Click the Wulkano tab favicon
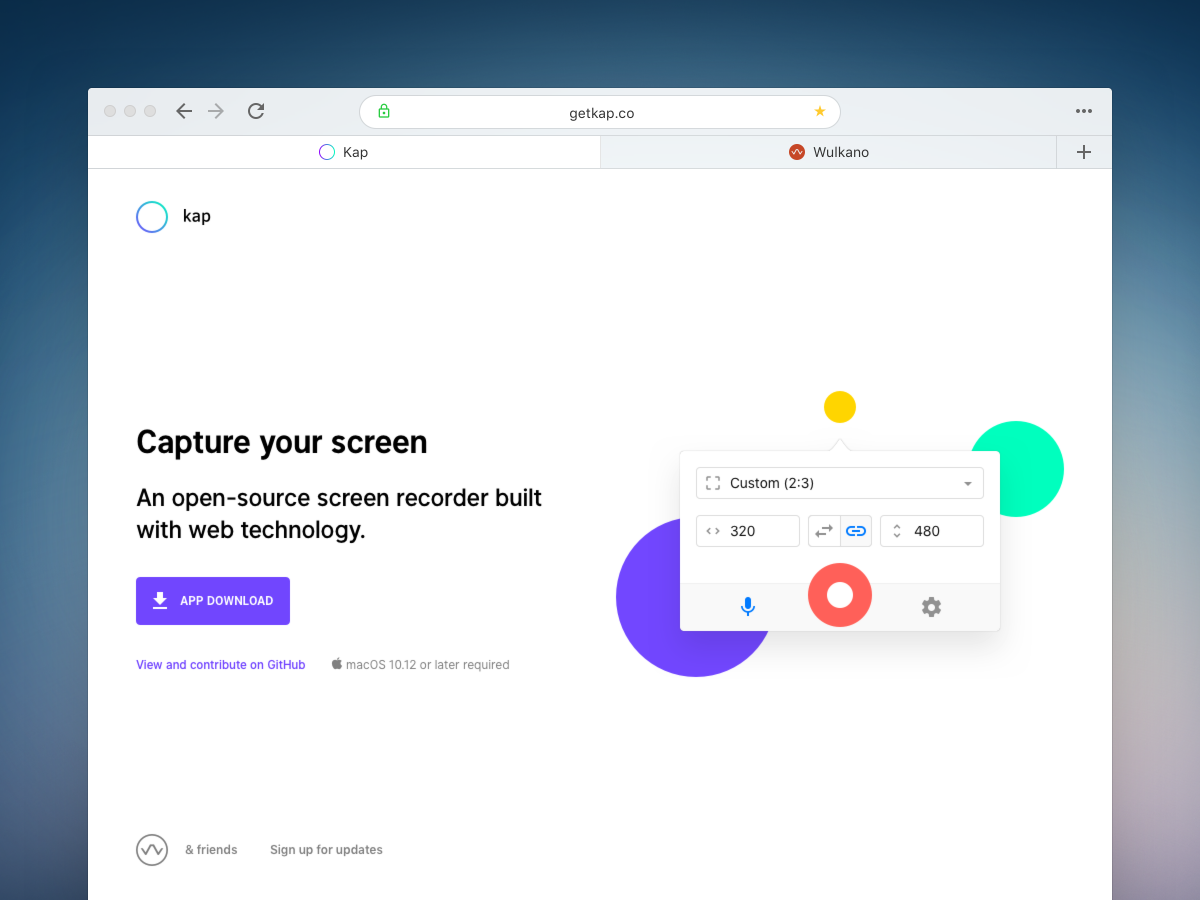The height and width of the screenshot is (900, 1200). (797, 152)
